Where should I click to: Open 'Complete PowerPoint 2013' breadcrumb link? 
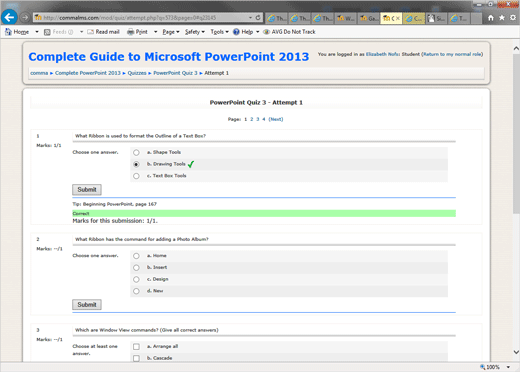click(88, 73)
